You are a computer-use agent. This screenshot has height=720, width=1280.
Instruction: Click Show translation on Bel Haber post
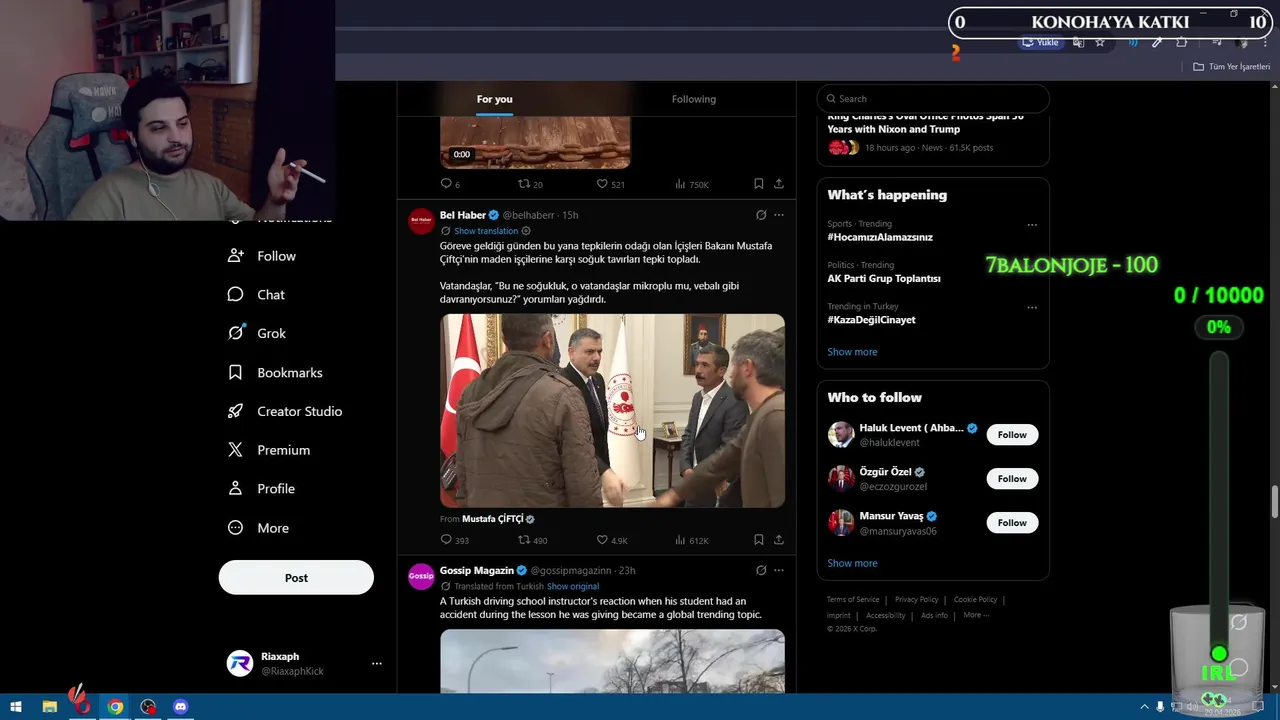[486, 231]
